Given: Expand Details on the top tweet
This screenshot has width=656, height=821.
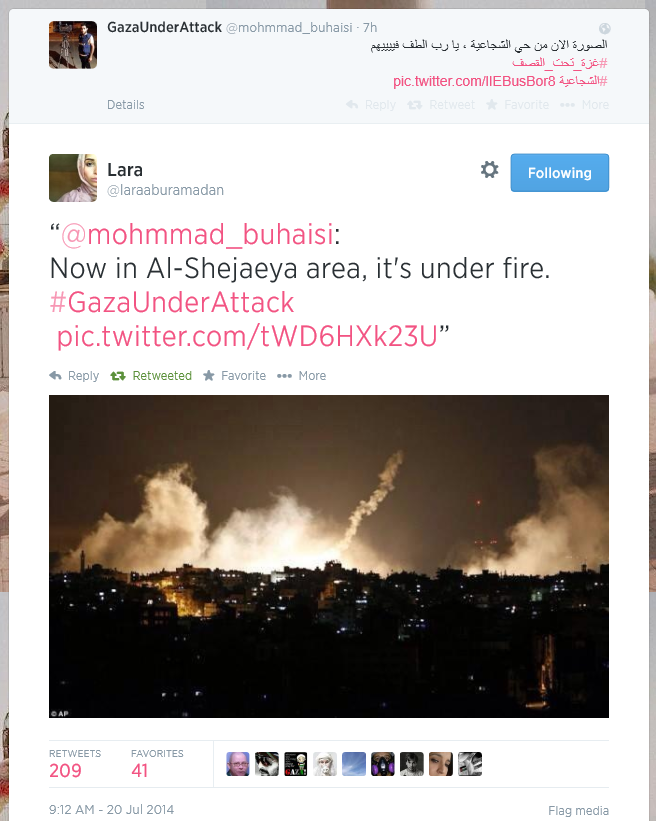Looking at the screenshot, I should click(126, 105).
